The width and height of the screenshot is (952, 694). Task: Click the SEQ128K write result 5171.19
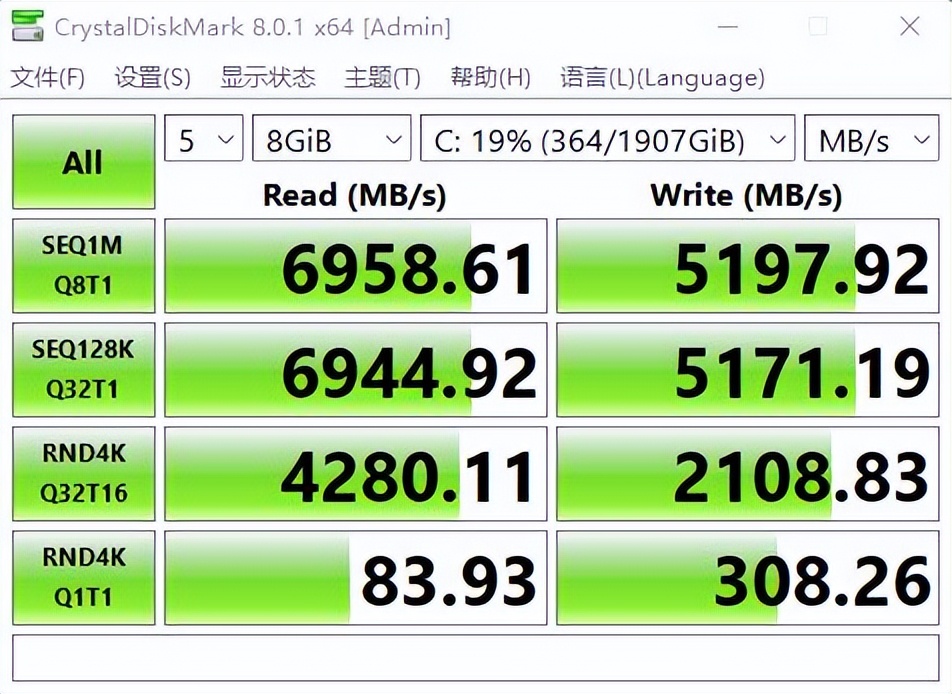pos(748,370)
